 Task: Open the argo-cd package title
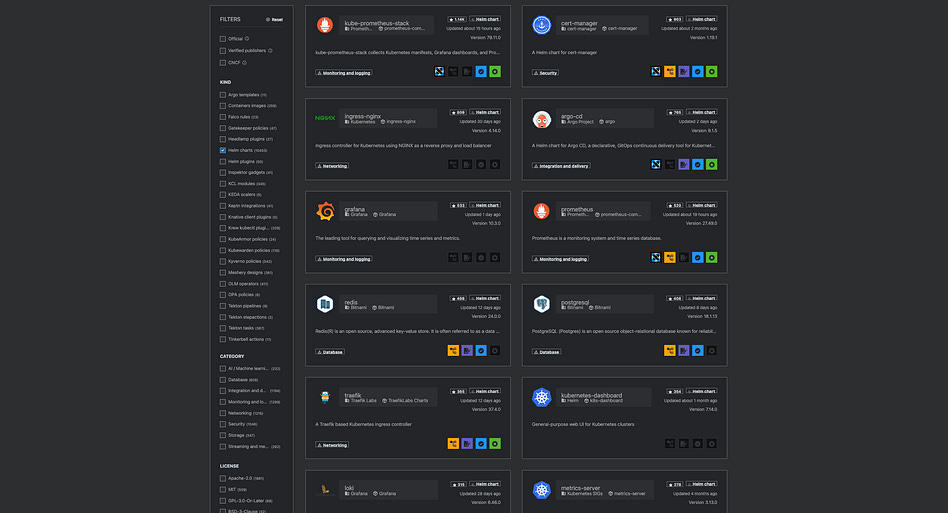571,116
